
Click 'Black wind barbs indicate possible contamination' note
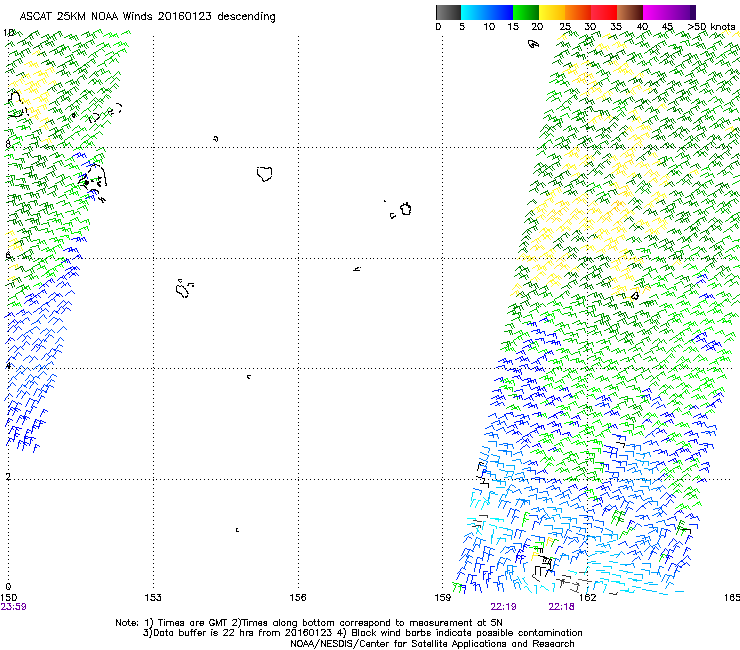[x=466, y=633]
